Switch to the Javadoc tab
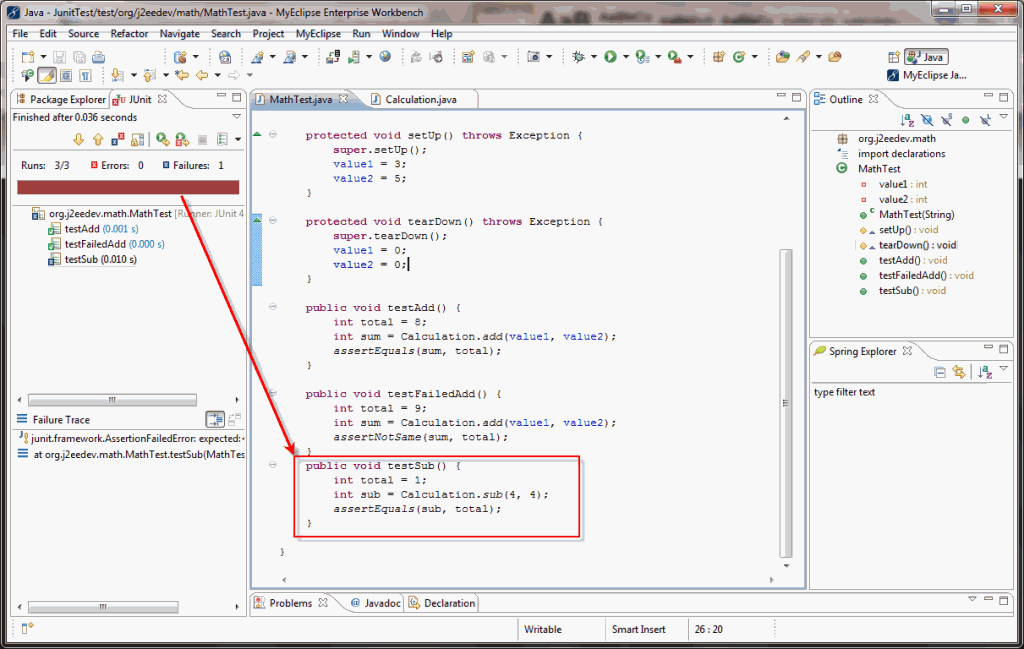 [x=376, y=603]
